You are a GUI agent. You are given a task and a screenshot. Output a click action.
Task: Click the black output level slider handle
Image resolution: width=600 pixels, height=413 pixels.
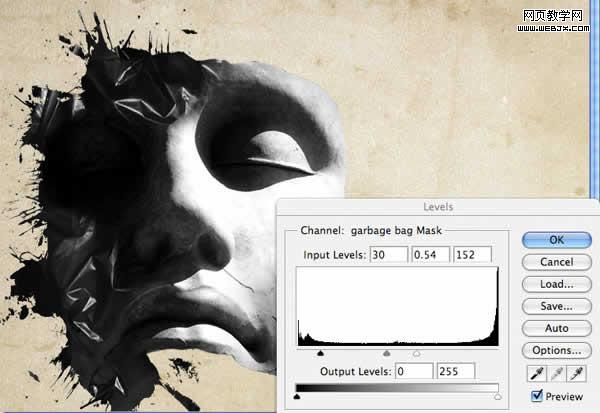click(x=297, y=397)
